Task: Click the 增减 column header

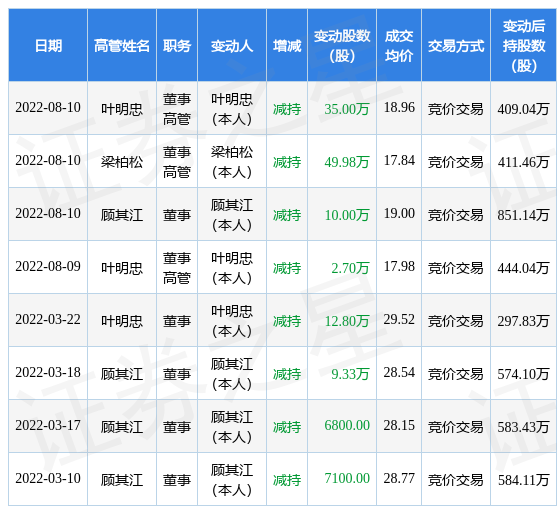Action: coord(287,46)
